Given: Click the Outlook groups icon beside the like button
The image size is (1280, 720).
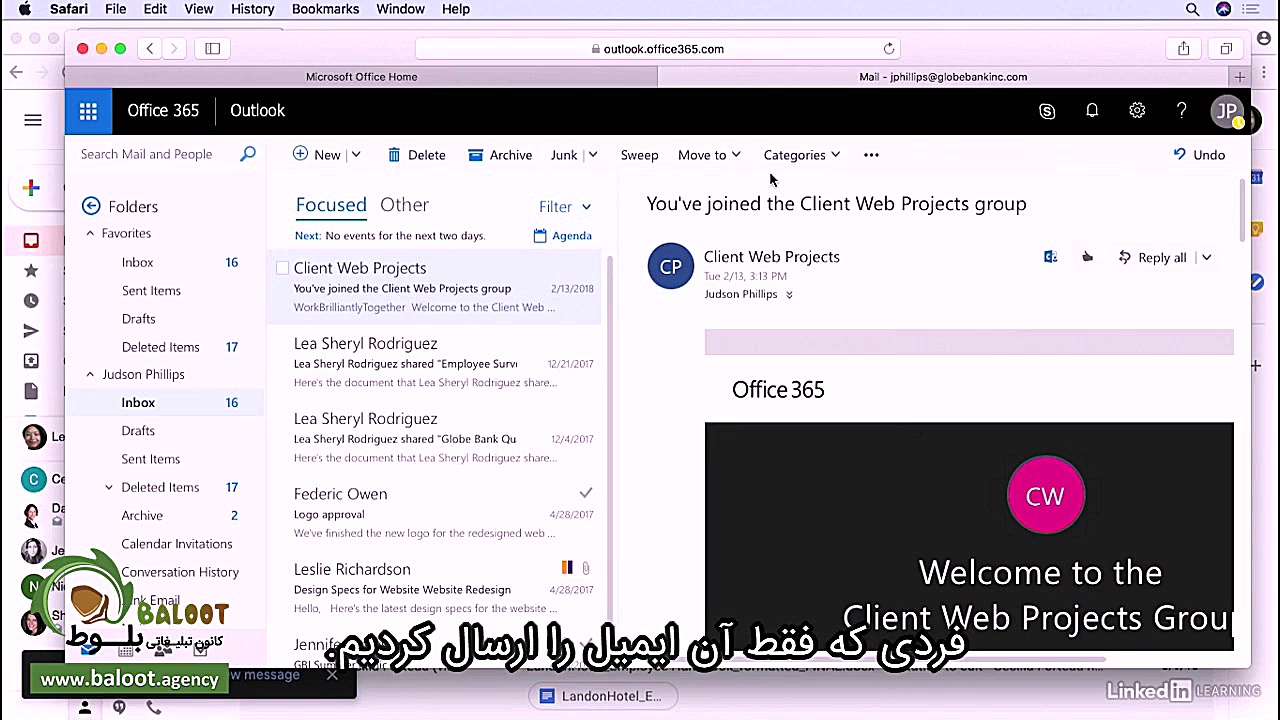Looking at the screenshot, I should click(x=1051, y=257).
